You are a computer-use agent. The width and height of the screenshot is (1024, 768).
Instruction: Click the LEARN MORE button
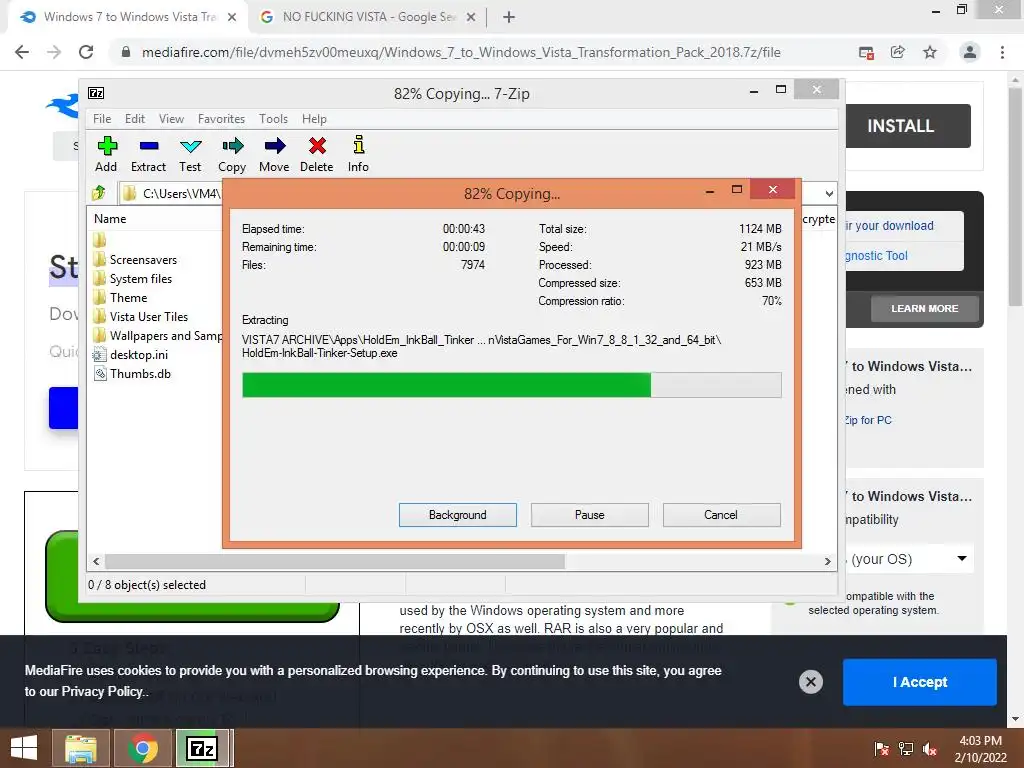tap(925, 308)
